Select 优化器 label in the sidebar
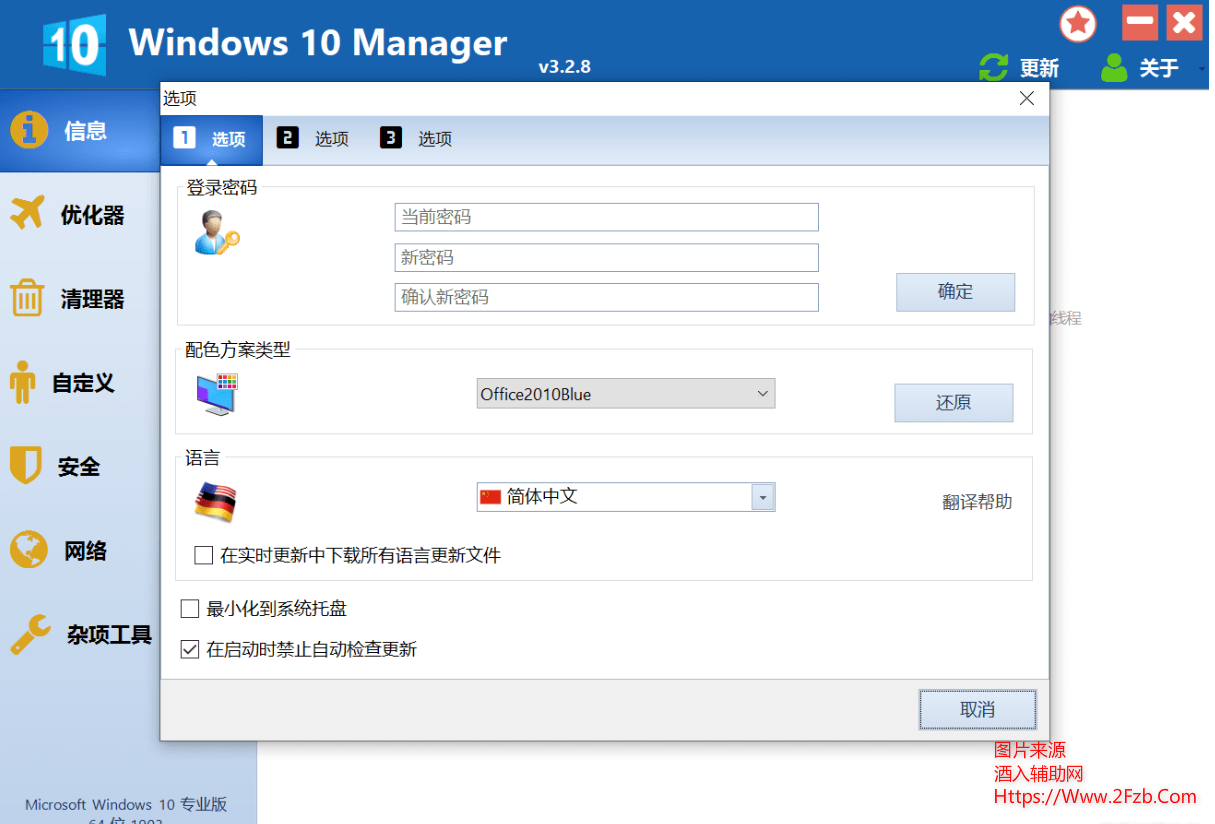Screen dimensions: 1215x824 [x=93, y=215]
